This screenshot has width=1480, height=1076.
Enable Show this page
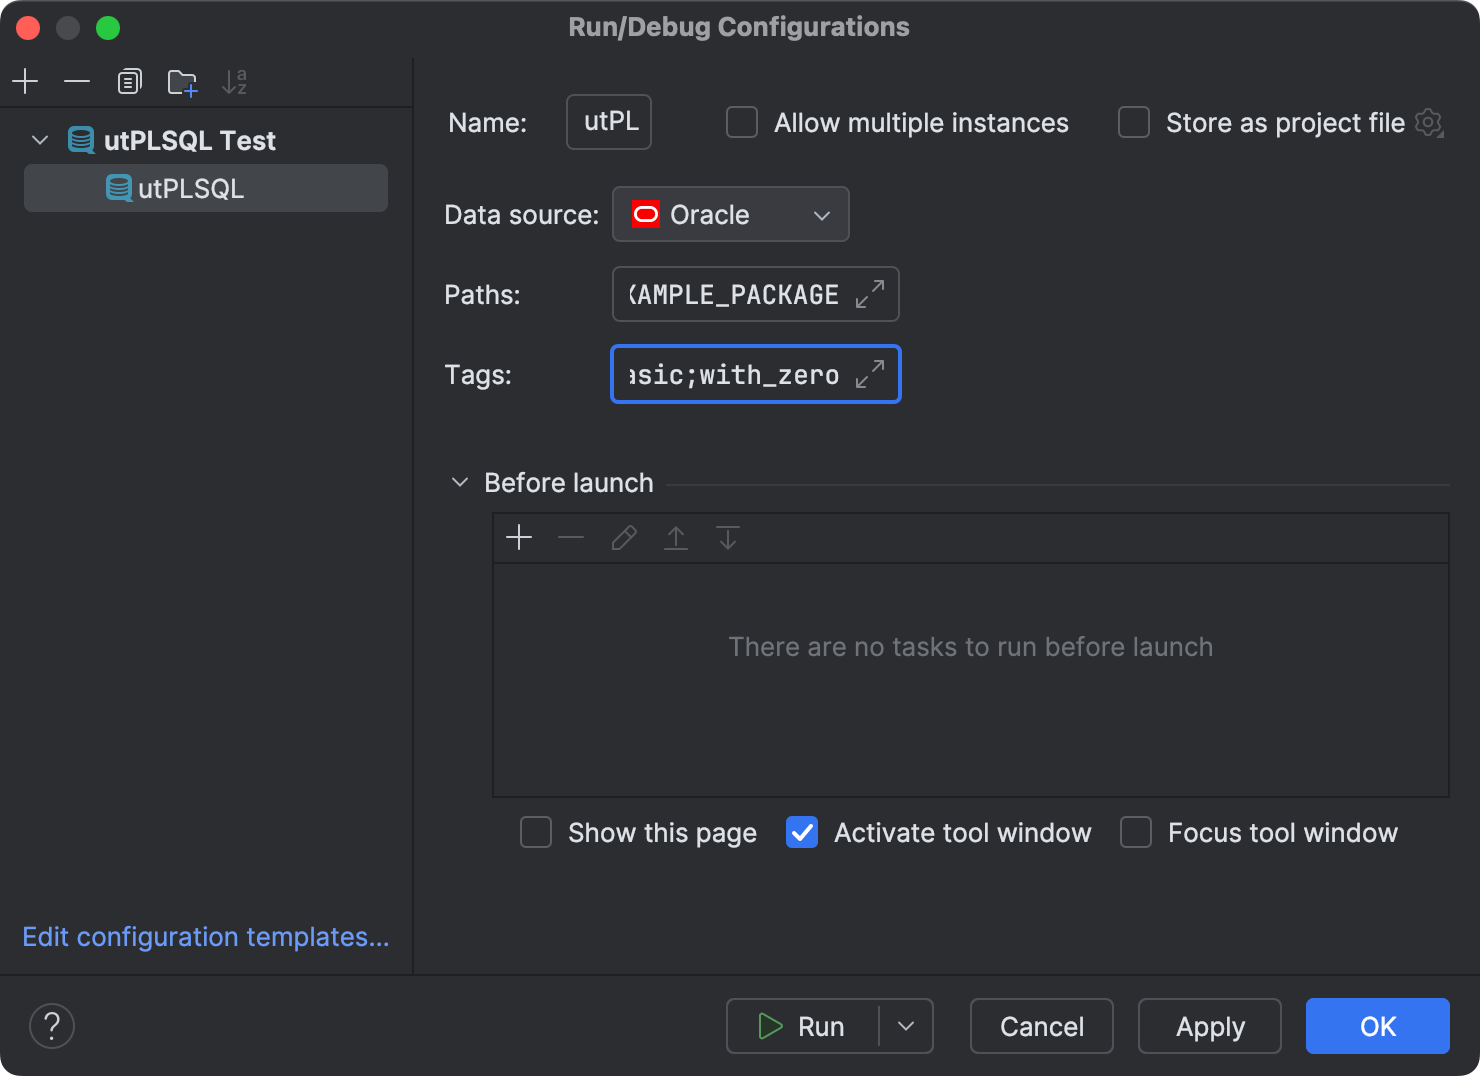pos(536,832)
